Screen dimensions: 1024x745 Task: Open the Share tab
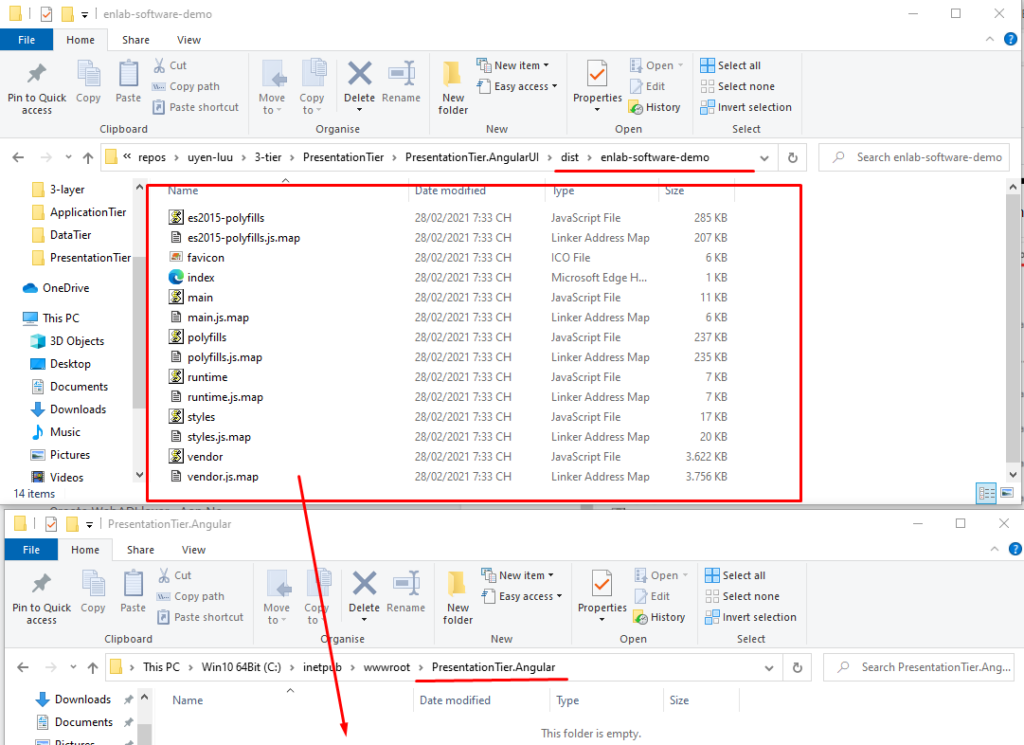135,40
